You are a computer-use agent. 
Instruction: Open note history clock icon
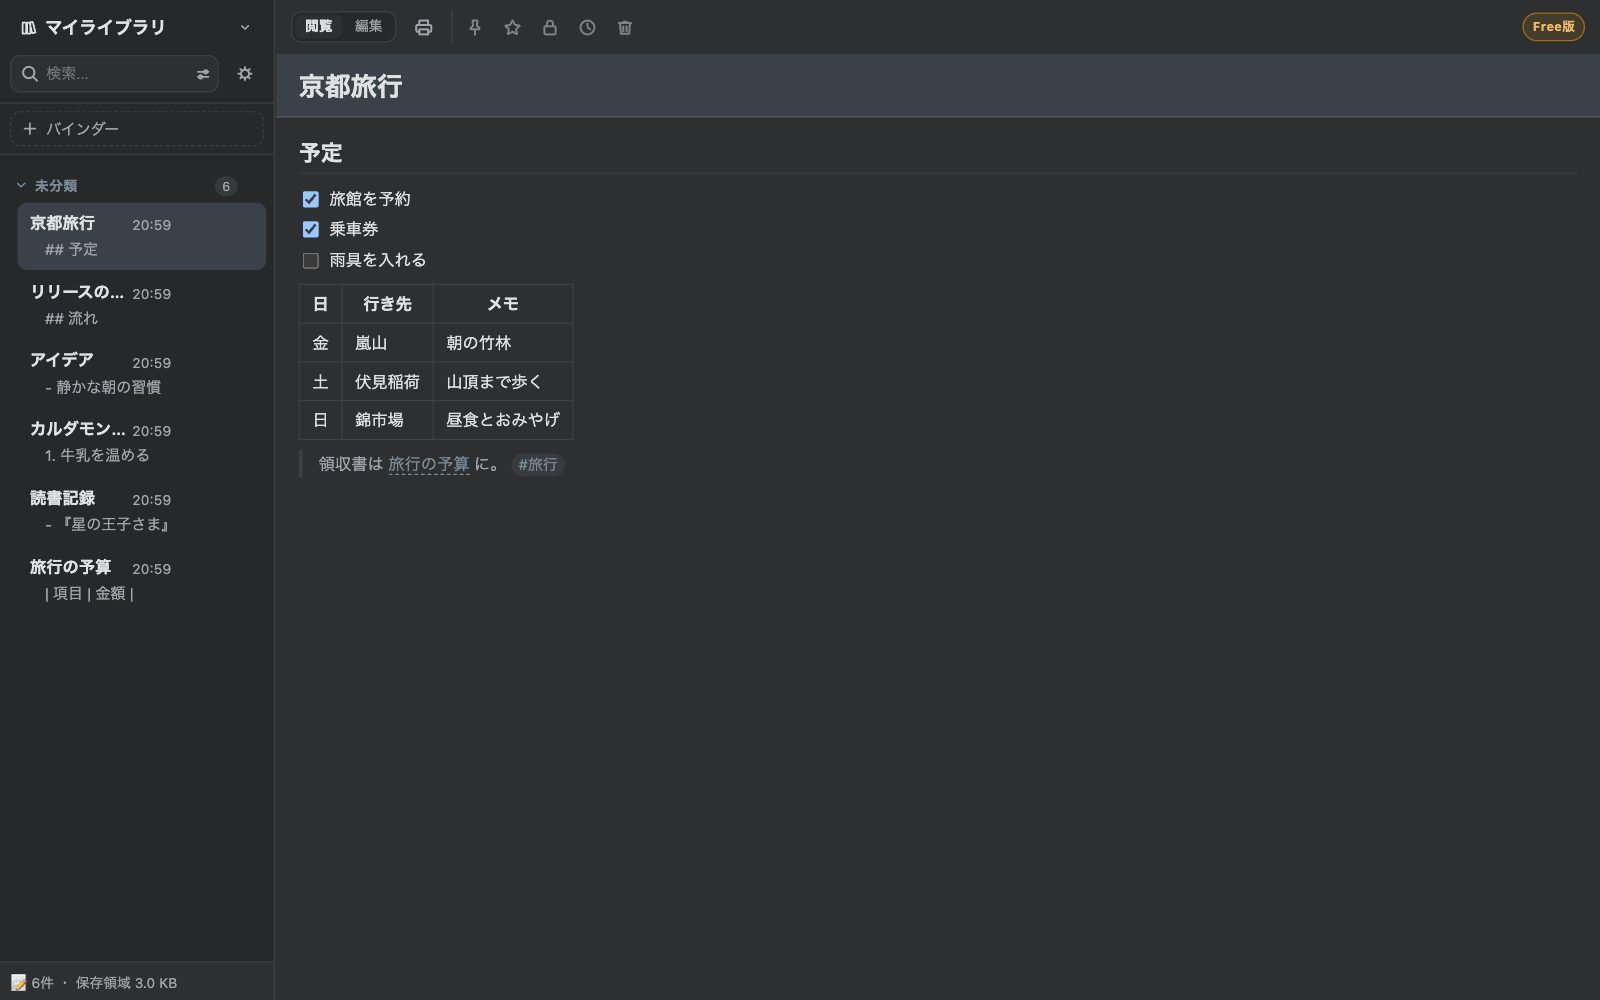coord(587,27)
